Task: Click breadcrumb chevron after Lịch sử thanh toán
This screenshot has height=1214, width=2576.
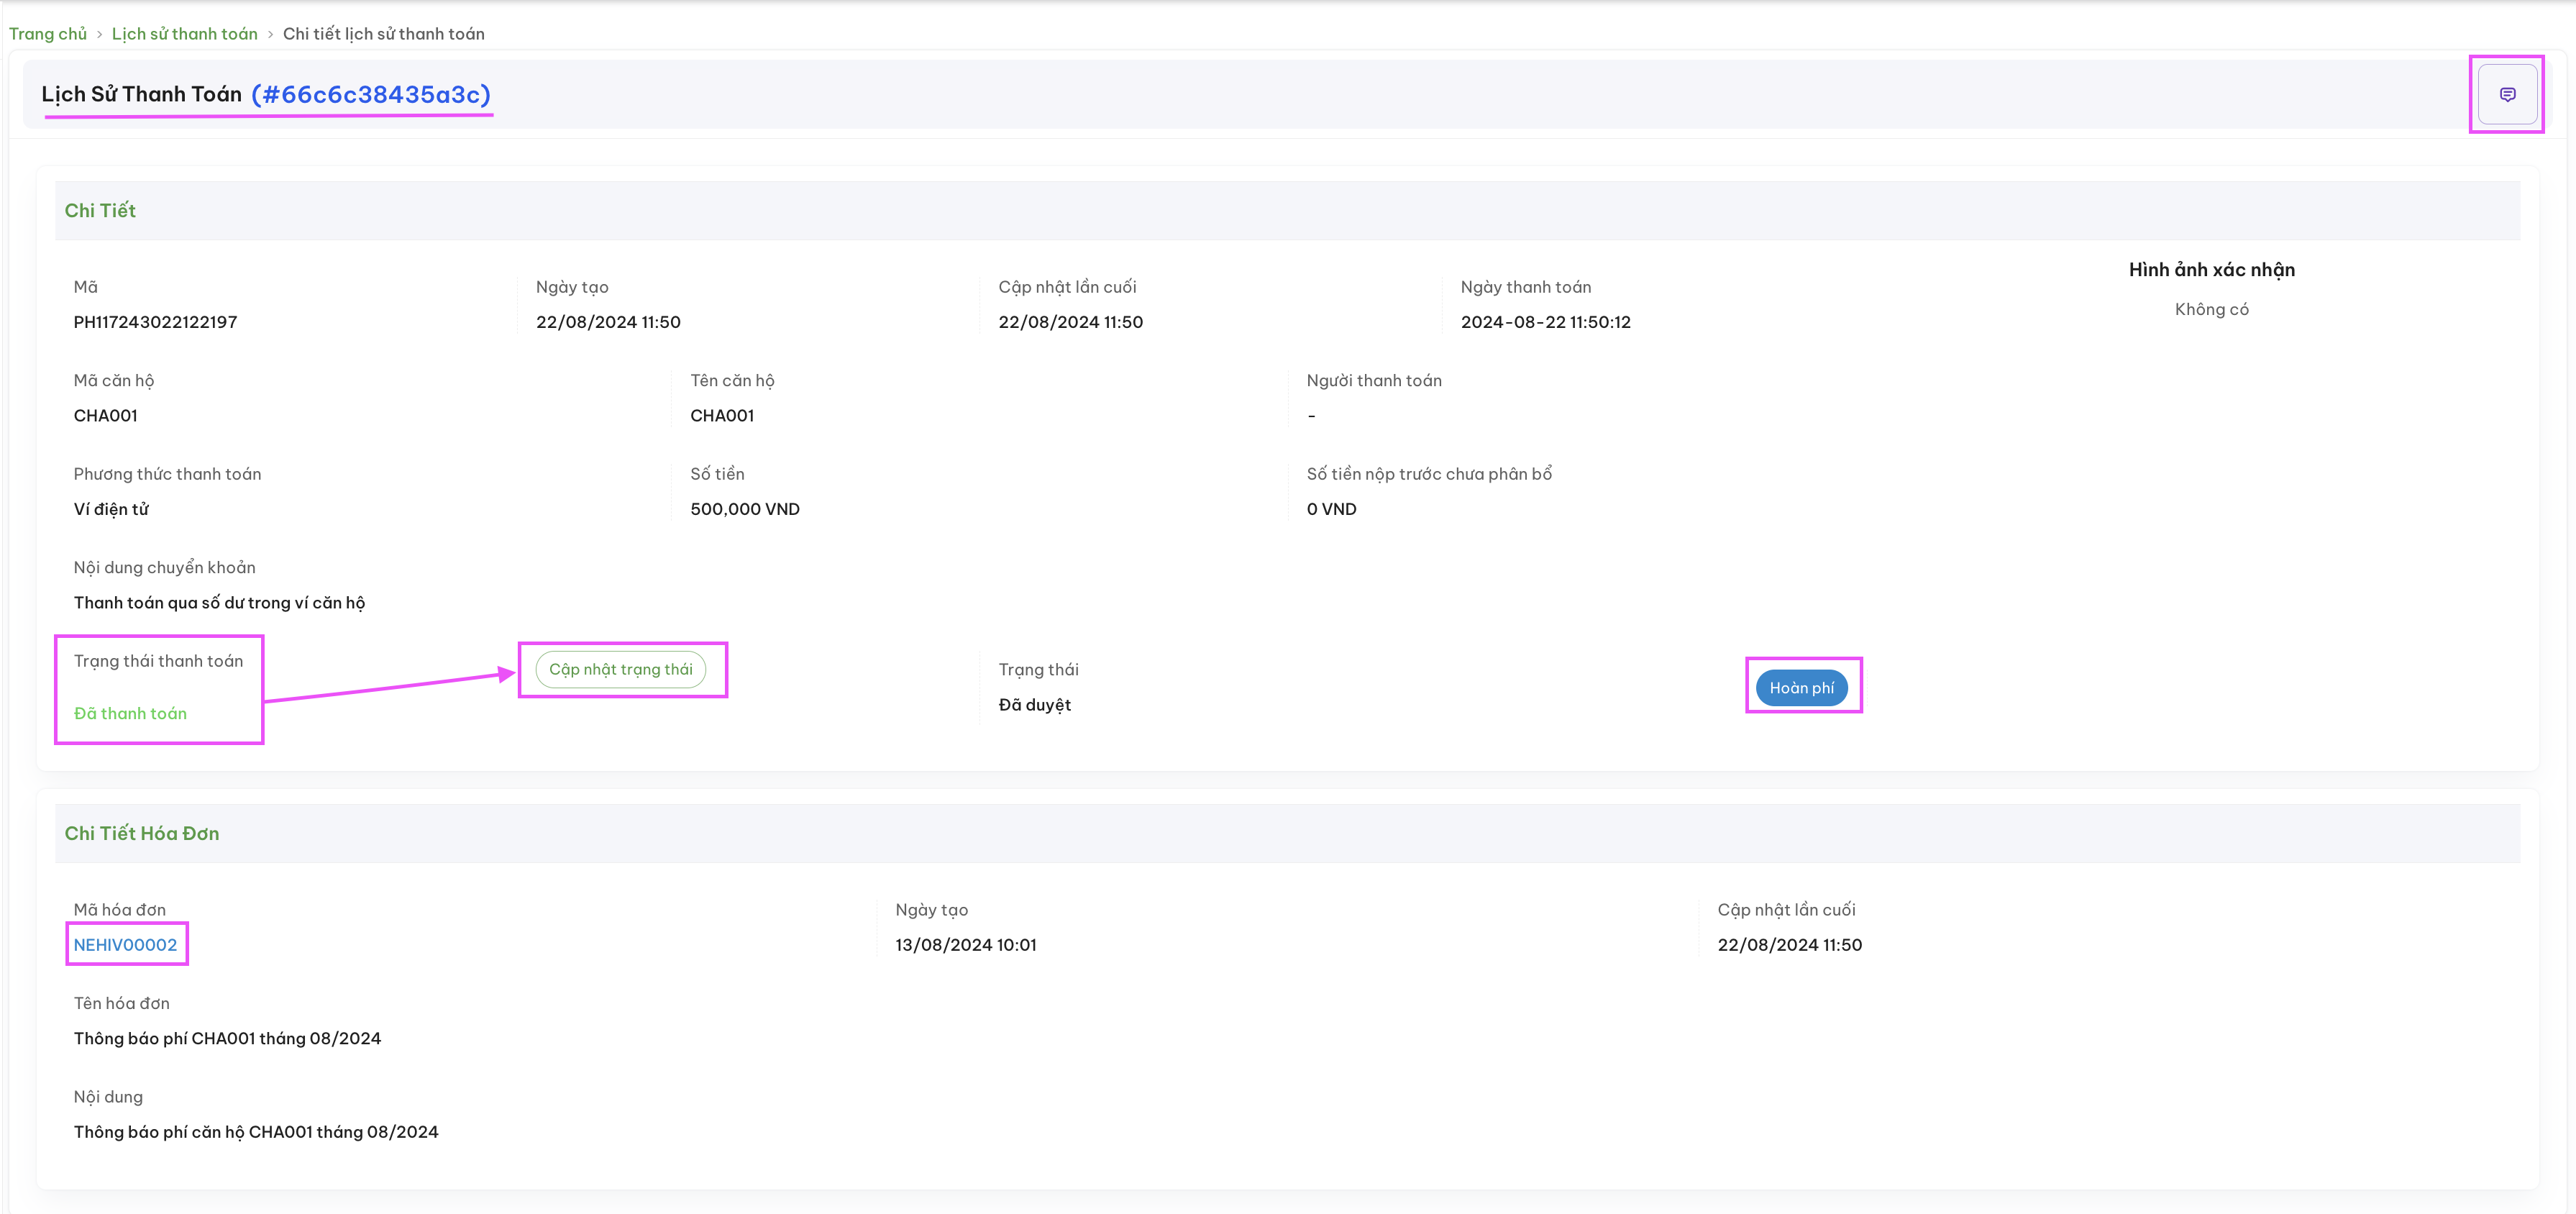Action: [270, 34]
